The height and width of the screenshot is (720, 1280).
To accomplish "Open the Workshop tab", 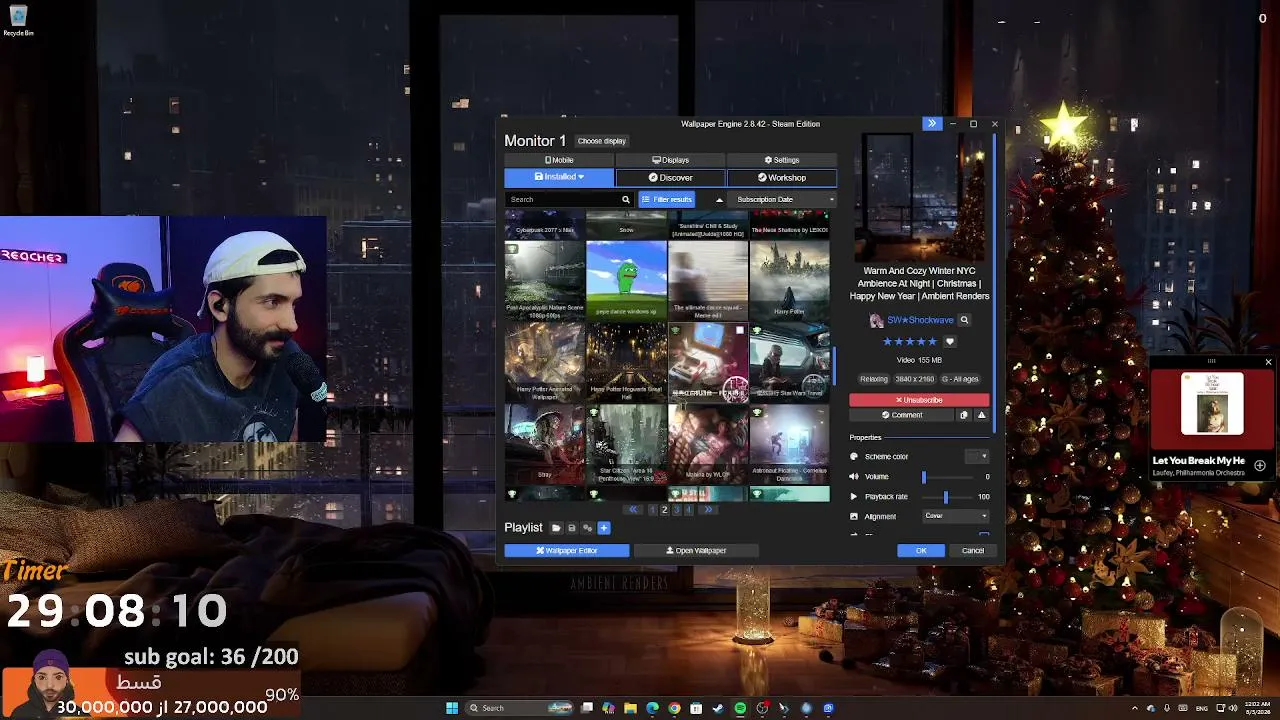I will point(782,178).
